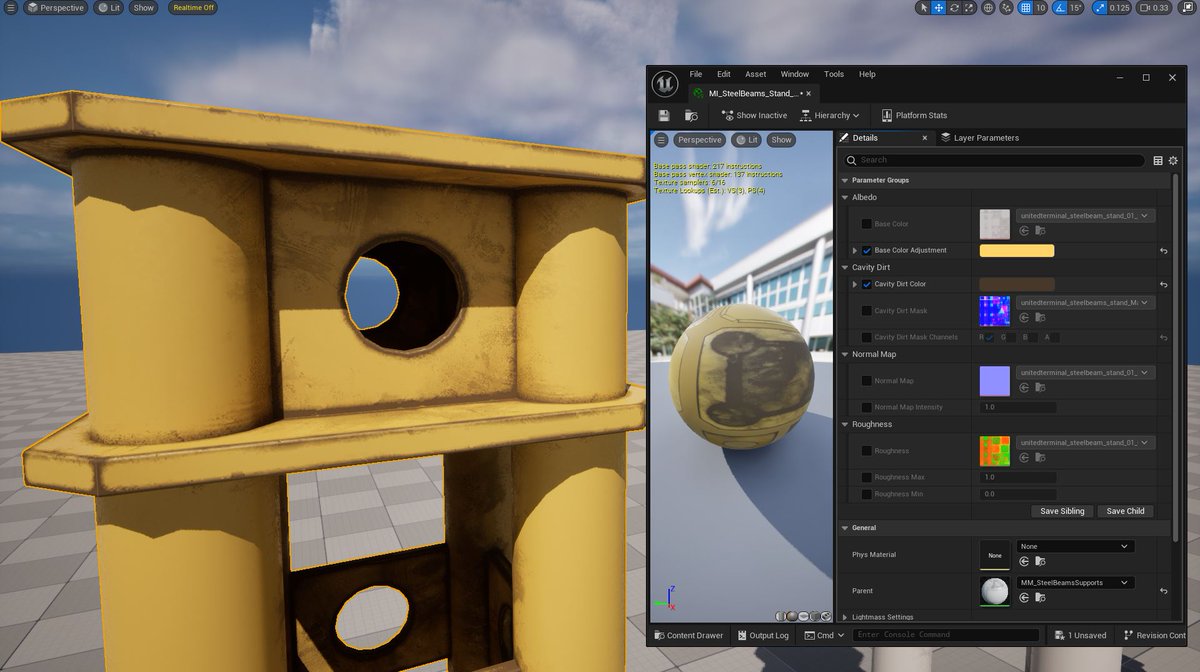The width and height of the screenshot is (1200, 672).
Task: Open rotation snap value 15°
Action: [1076, 8]
